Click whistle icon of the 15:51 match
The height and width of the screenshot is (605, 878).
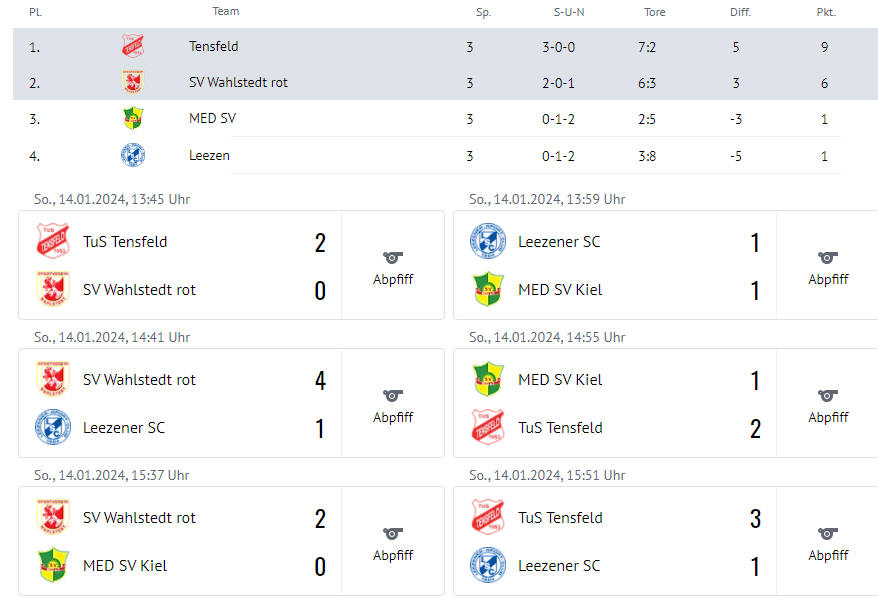(828, 533)
